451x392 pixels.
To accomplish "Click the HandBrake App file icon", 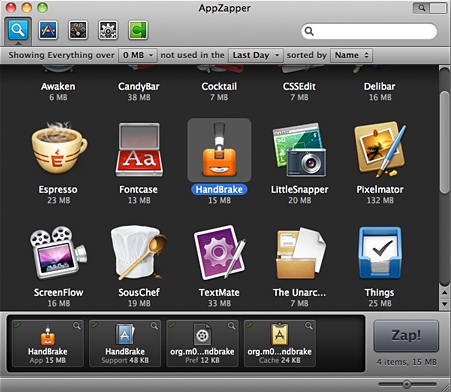I will click(48, 335).
